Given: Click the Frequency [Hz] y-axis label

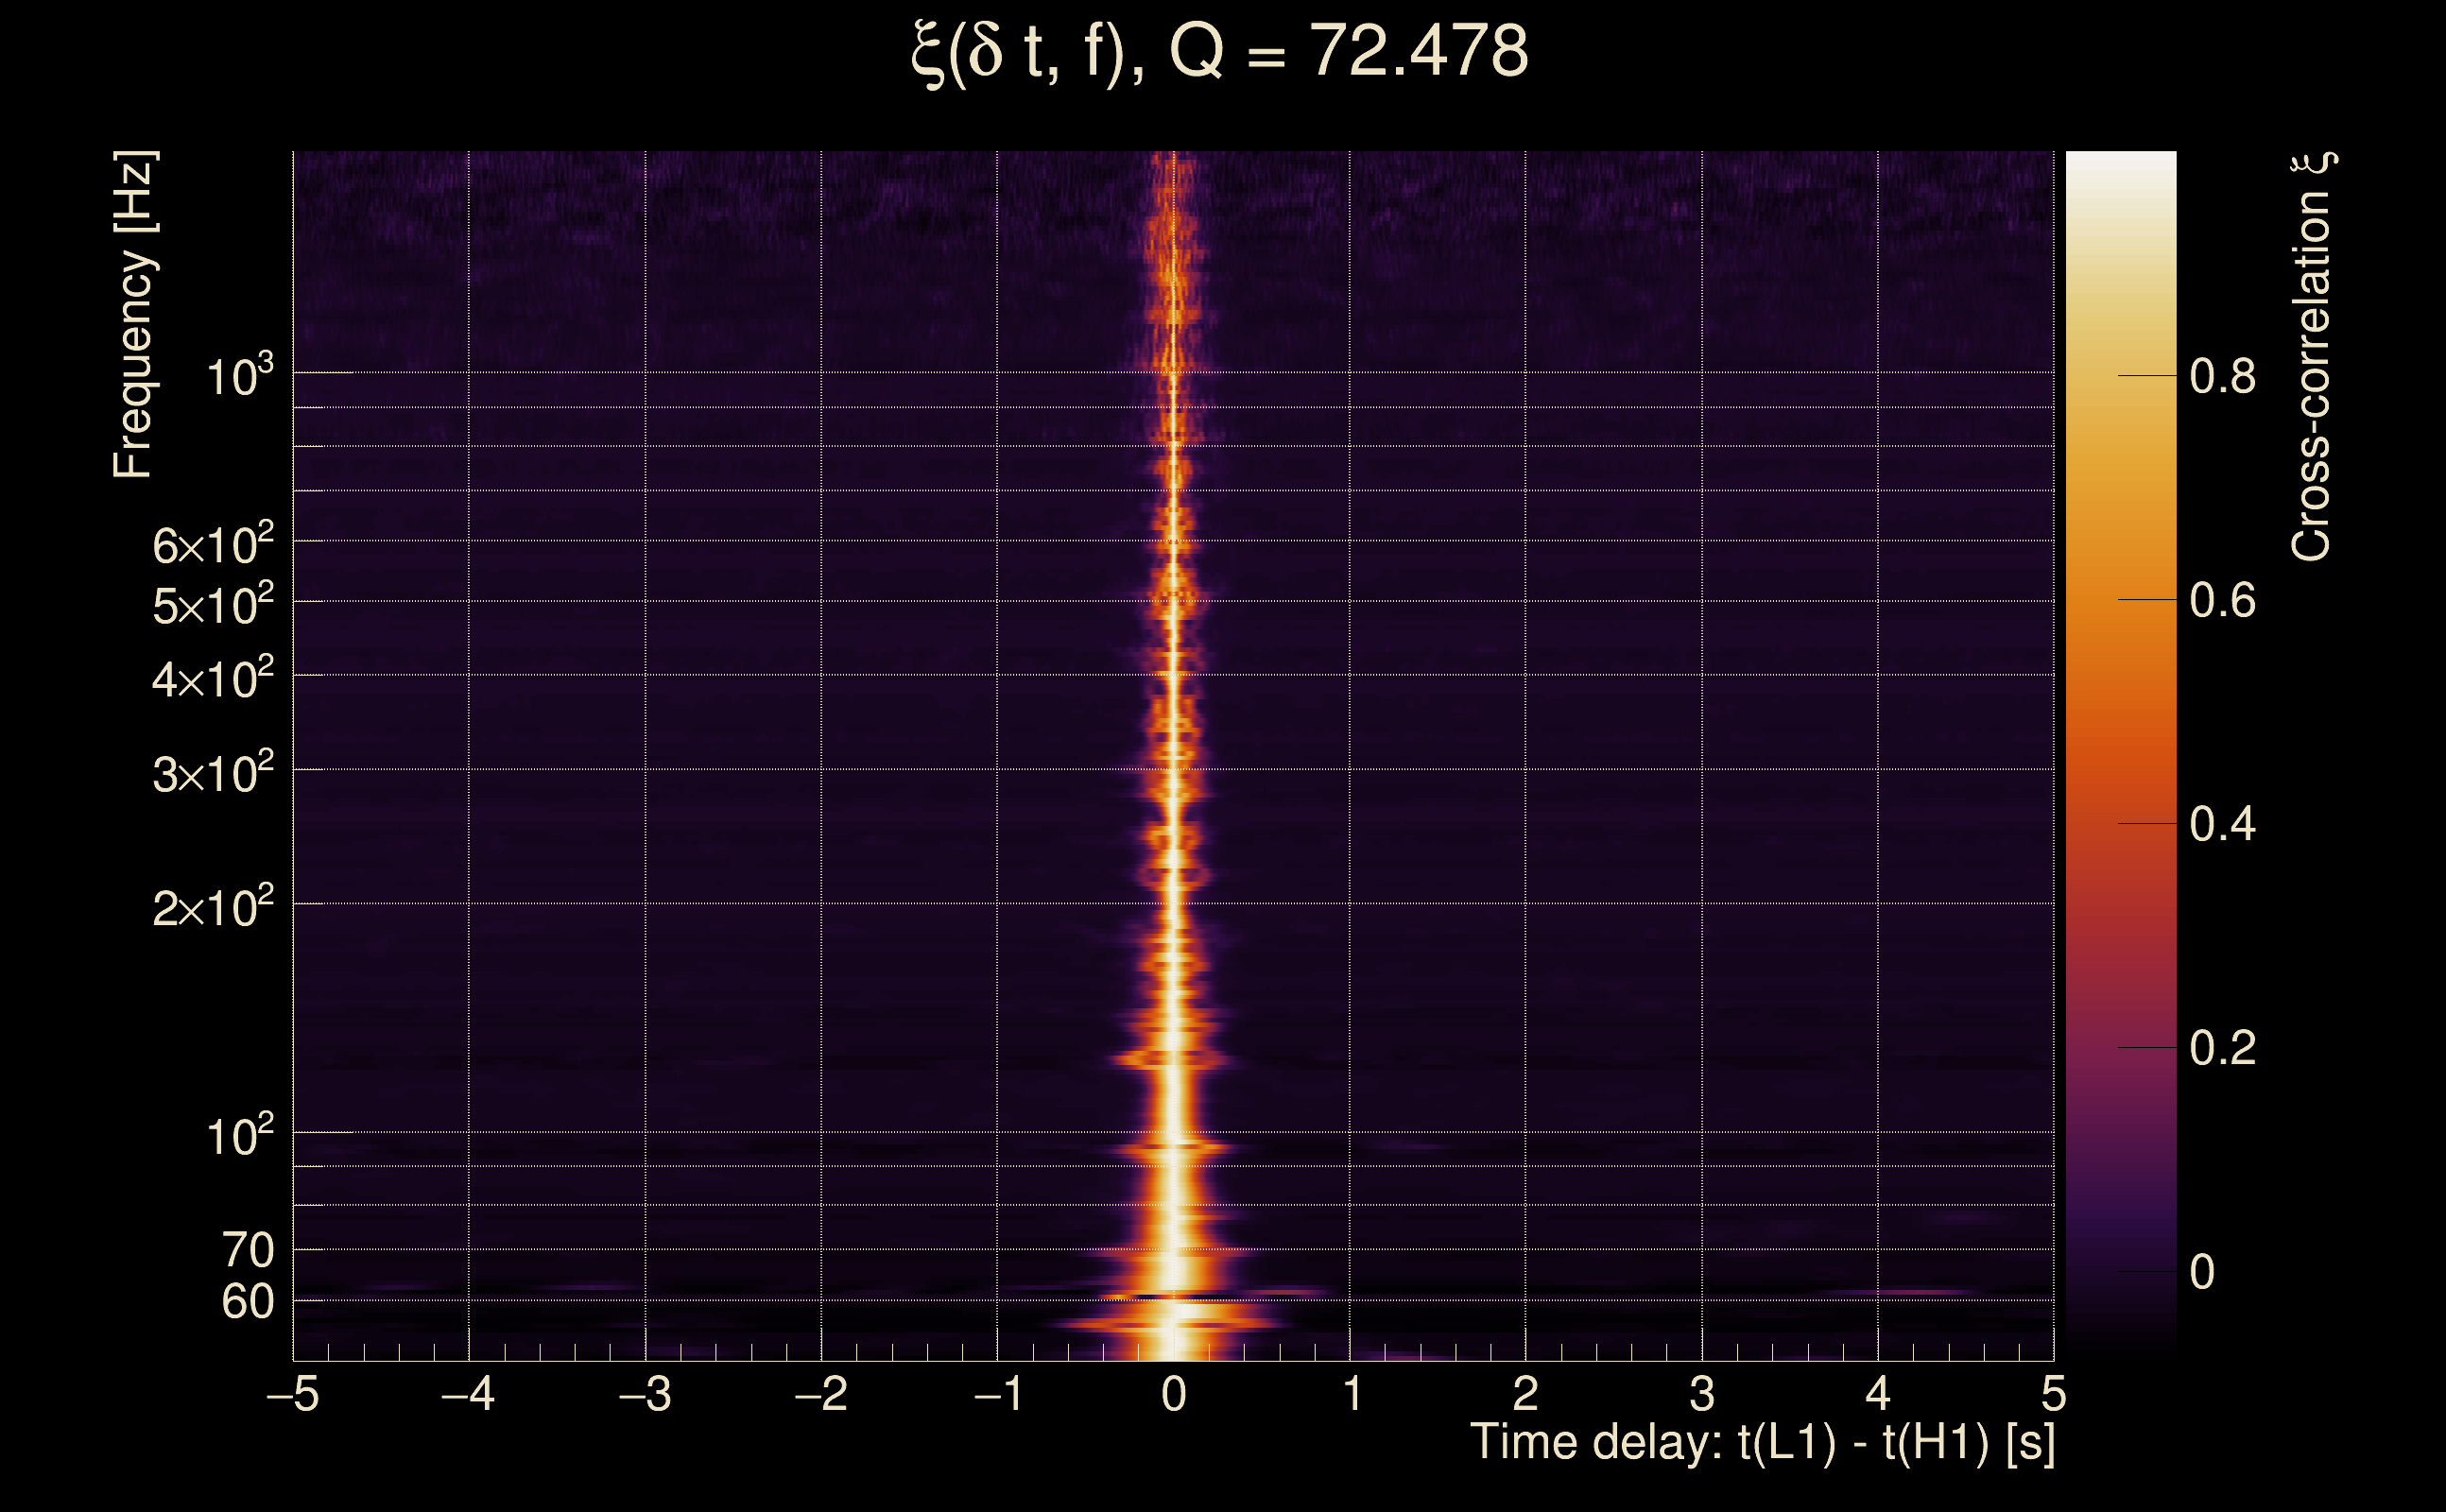Looking at the screenshot, I should pyautogui.click(x=134, y=314).
